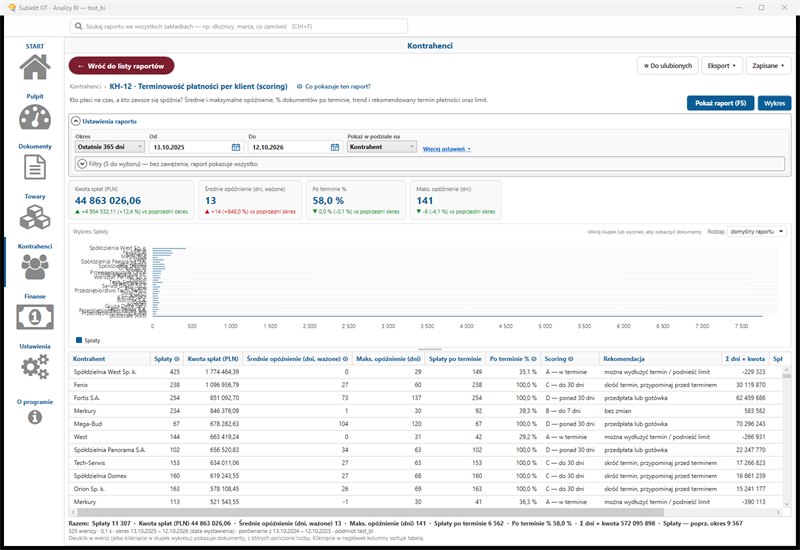The height and width of the screenshot is (550, 800).
Task: Open the Zapisane dropdown menu
Action: pyautogui.click(x=768, y=66)
